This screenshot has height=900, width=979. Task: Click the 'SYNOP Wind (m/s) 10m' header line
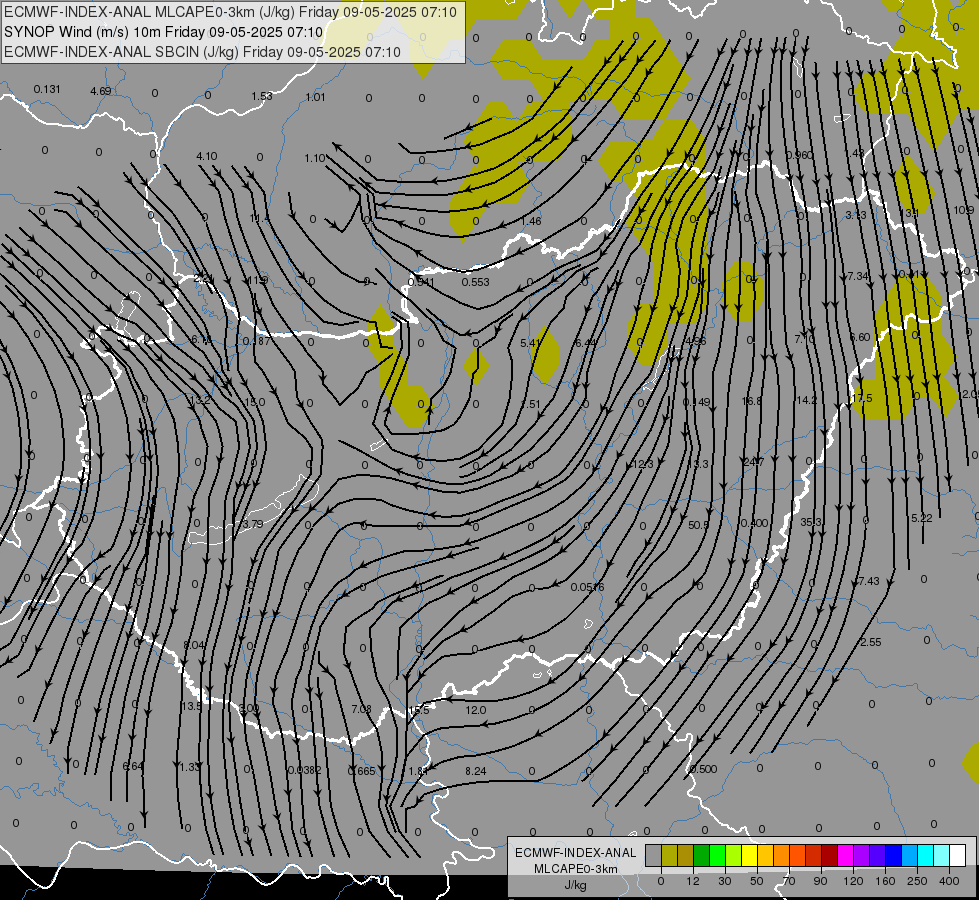click(x=164, y=32)
